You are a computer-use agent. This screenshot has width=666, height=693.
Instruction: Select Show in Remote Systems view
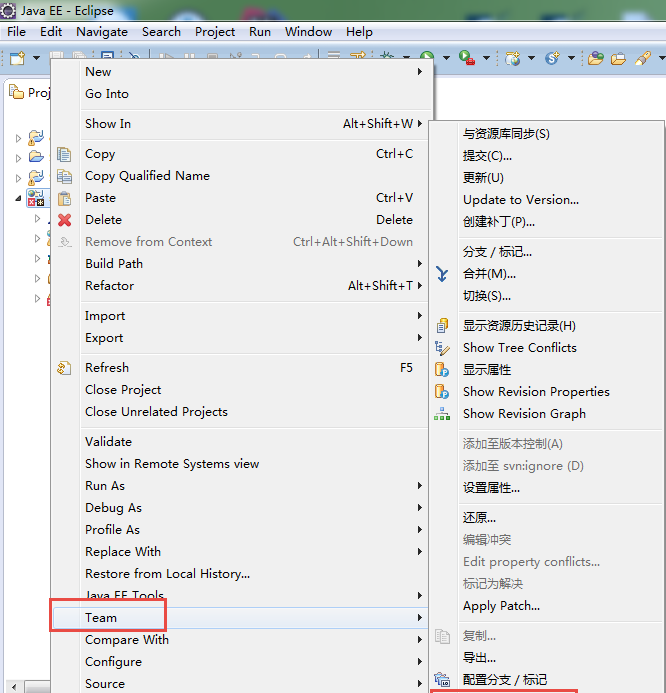[x=240, y=464]
